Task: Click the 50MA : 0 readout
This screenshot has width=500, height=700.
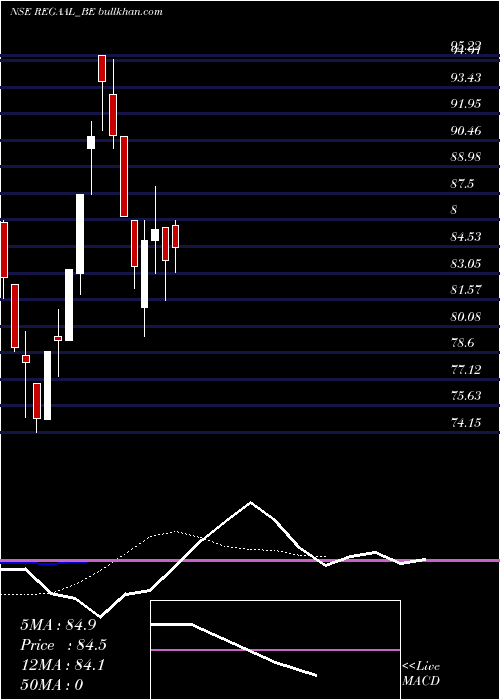Action: [52, 685]
